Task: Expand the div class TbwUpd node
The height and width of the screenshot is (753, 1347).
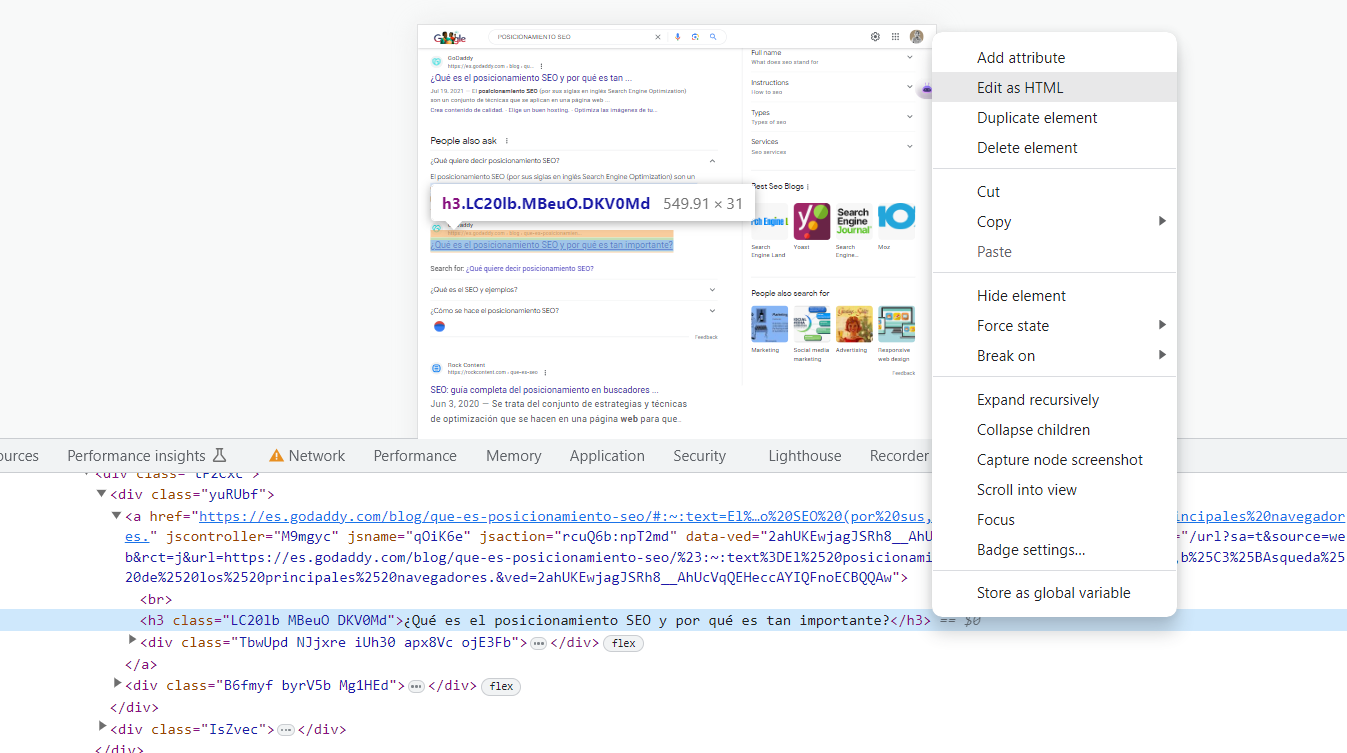Action: click(132, 641)
